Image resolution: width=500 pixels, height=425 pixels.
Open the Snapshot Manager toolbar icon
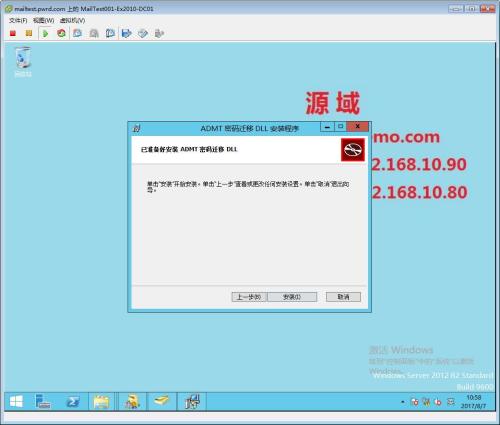coord(110,33)
